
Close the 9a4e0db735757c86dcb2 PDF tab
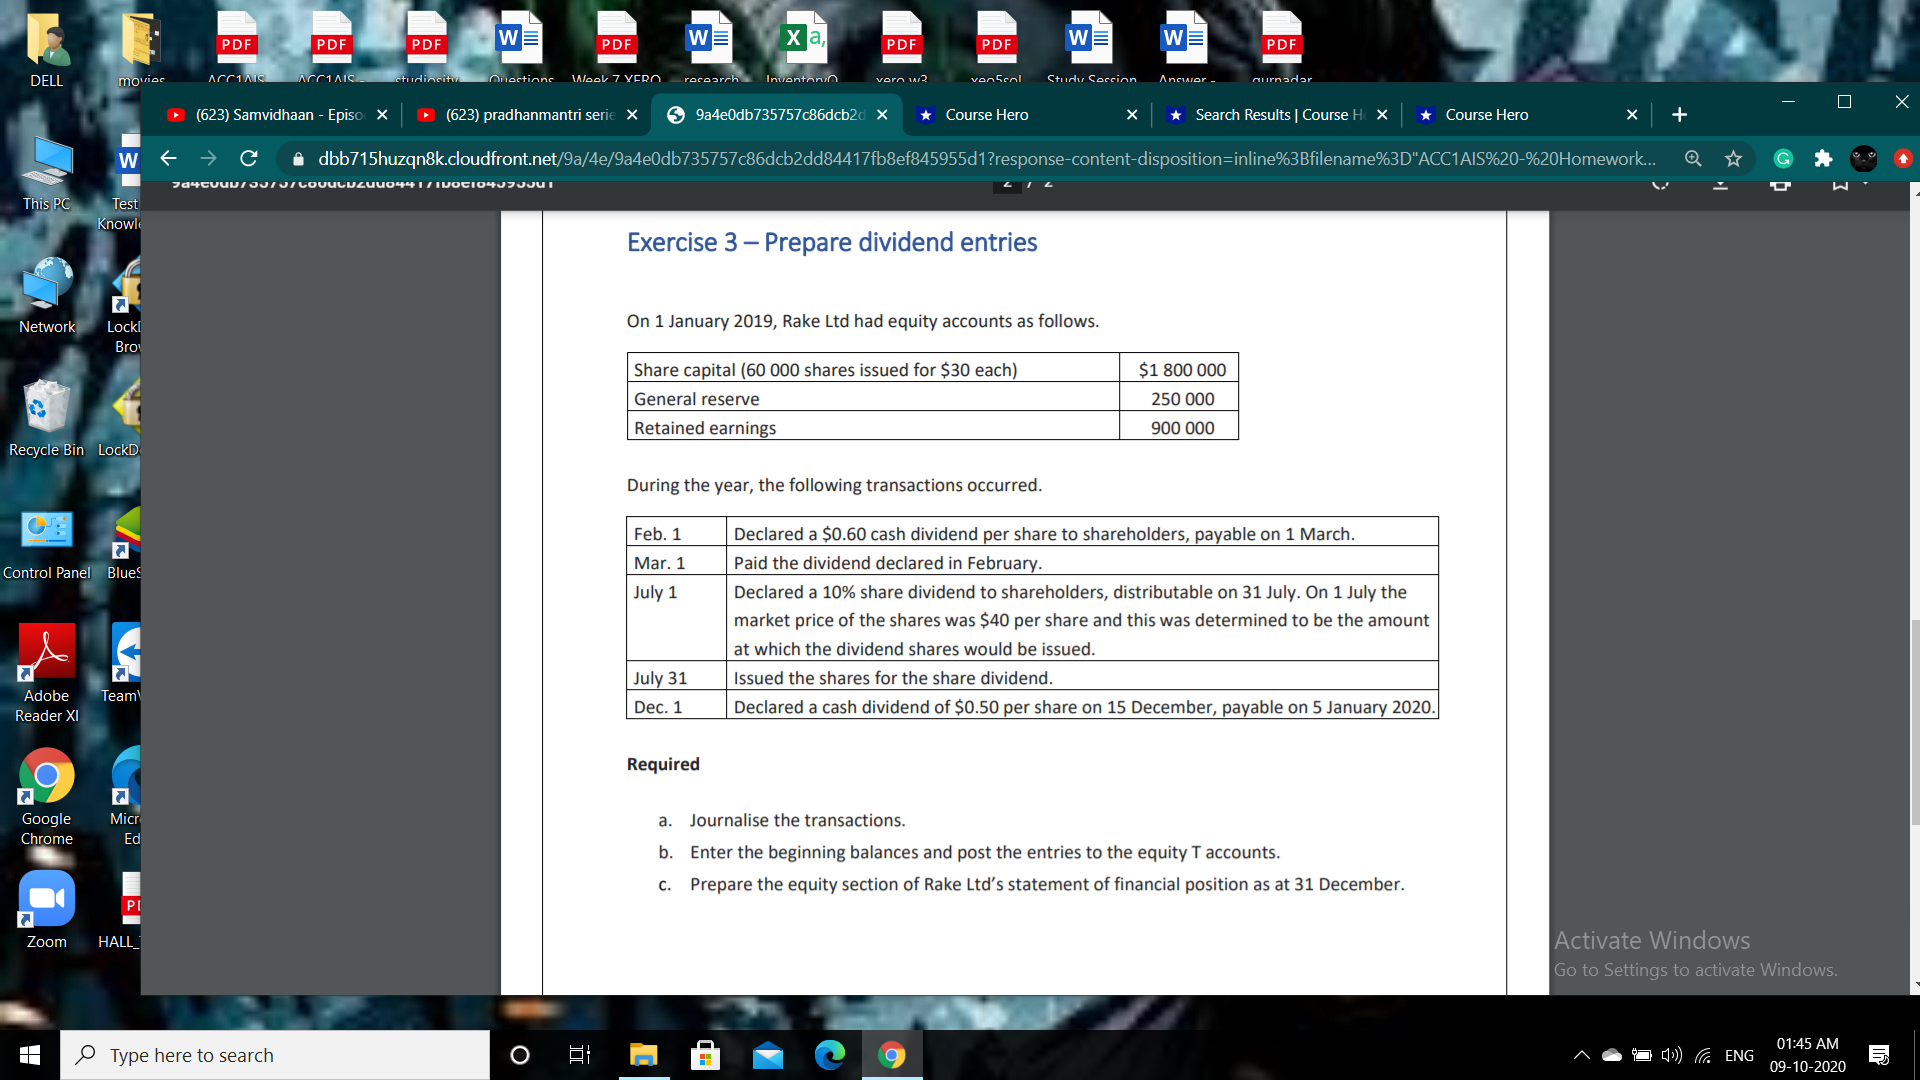click(x=882, y=115)
